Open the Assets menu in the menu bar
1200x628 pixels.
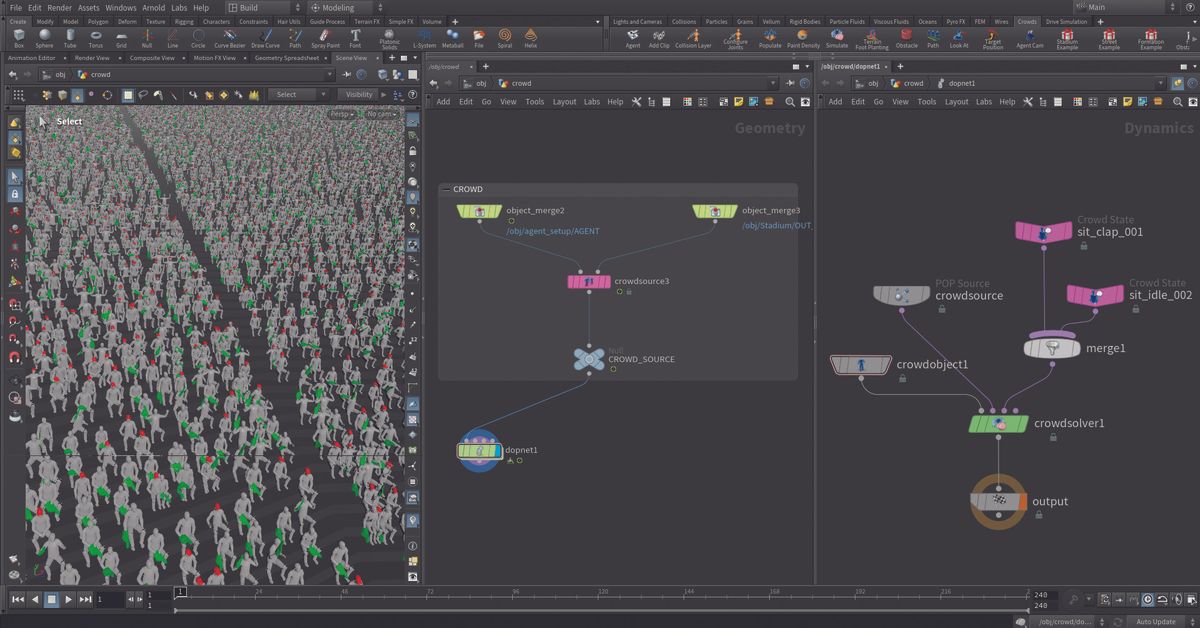click(x=88, y=7)
